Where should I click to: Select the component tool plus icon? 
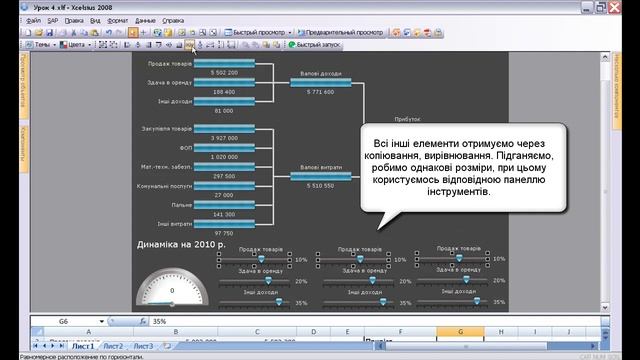(x=143, y=33)
